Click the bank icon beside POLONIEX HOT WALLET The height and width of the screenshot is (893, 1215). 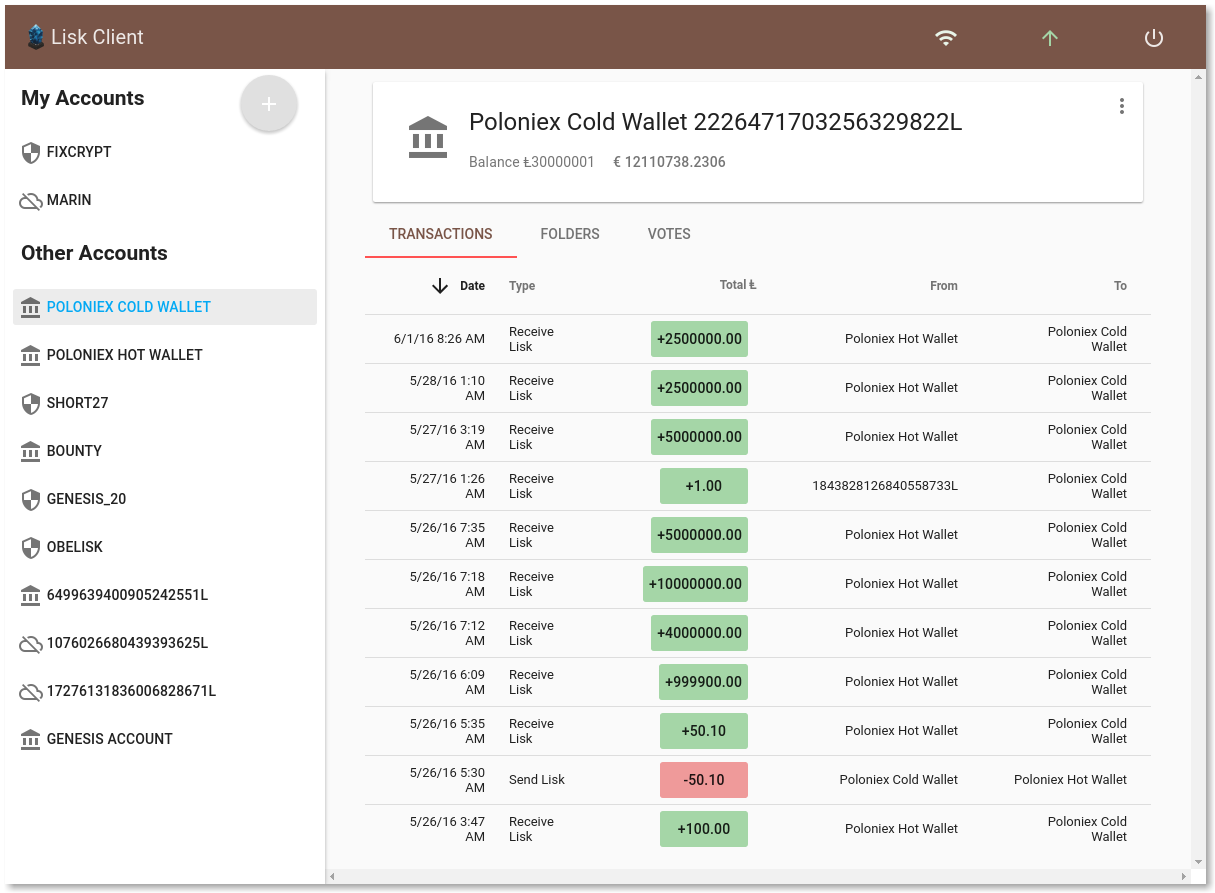tap(31, 355)
